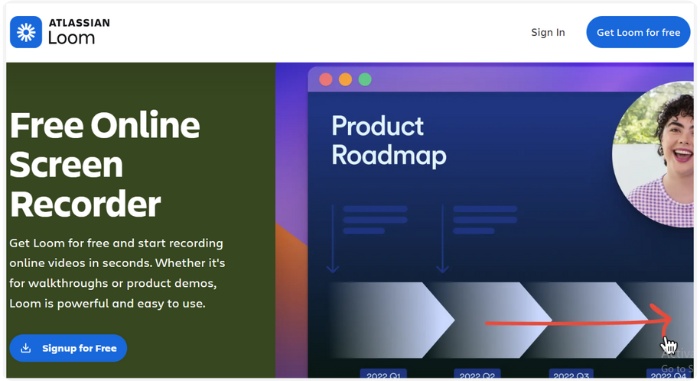The height and width of the screenshot is (381, 700).
Task: Click the 2022 Q3 roadmap label
Action: pos(571,374)
